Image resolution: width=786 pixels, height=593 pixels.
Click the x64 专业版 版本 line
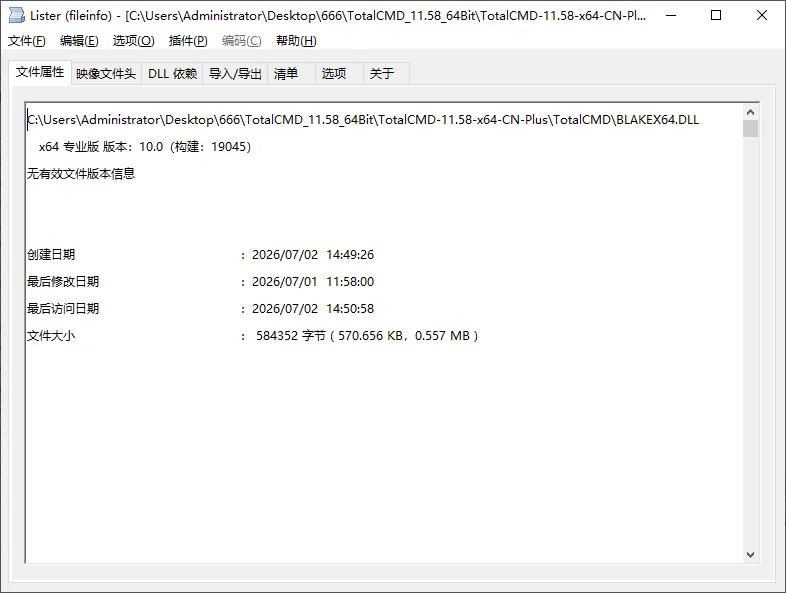(145, 147)
